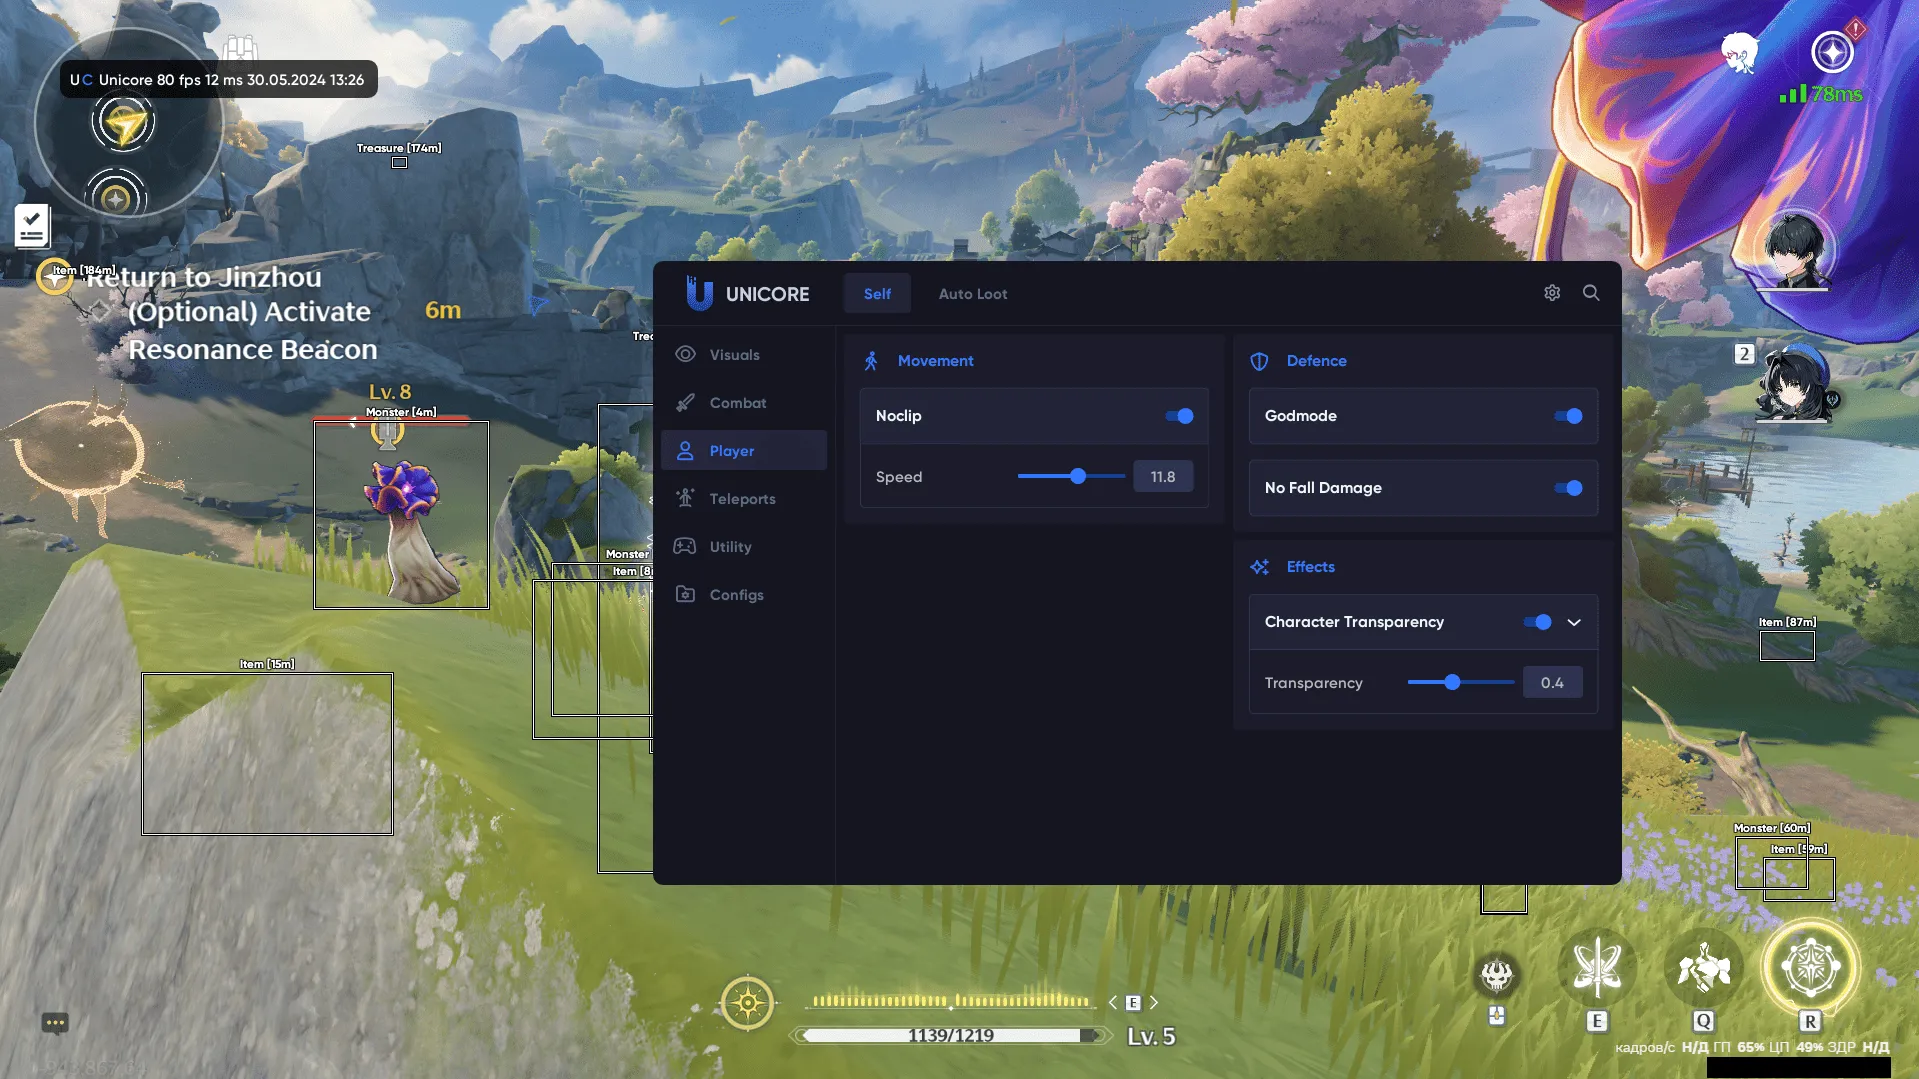Click left arrow next to E indicator

1113,1002
